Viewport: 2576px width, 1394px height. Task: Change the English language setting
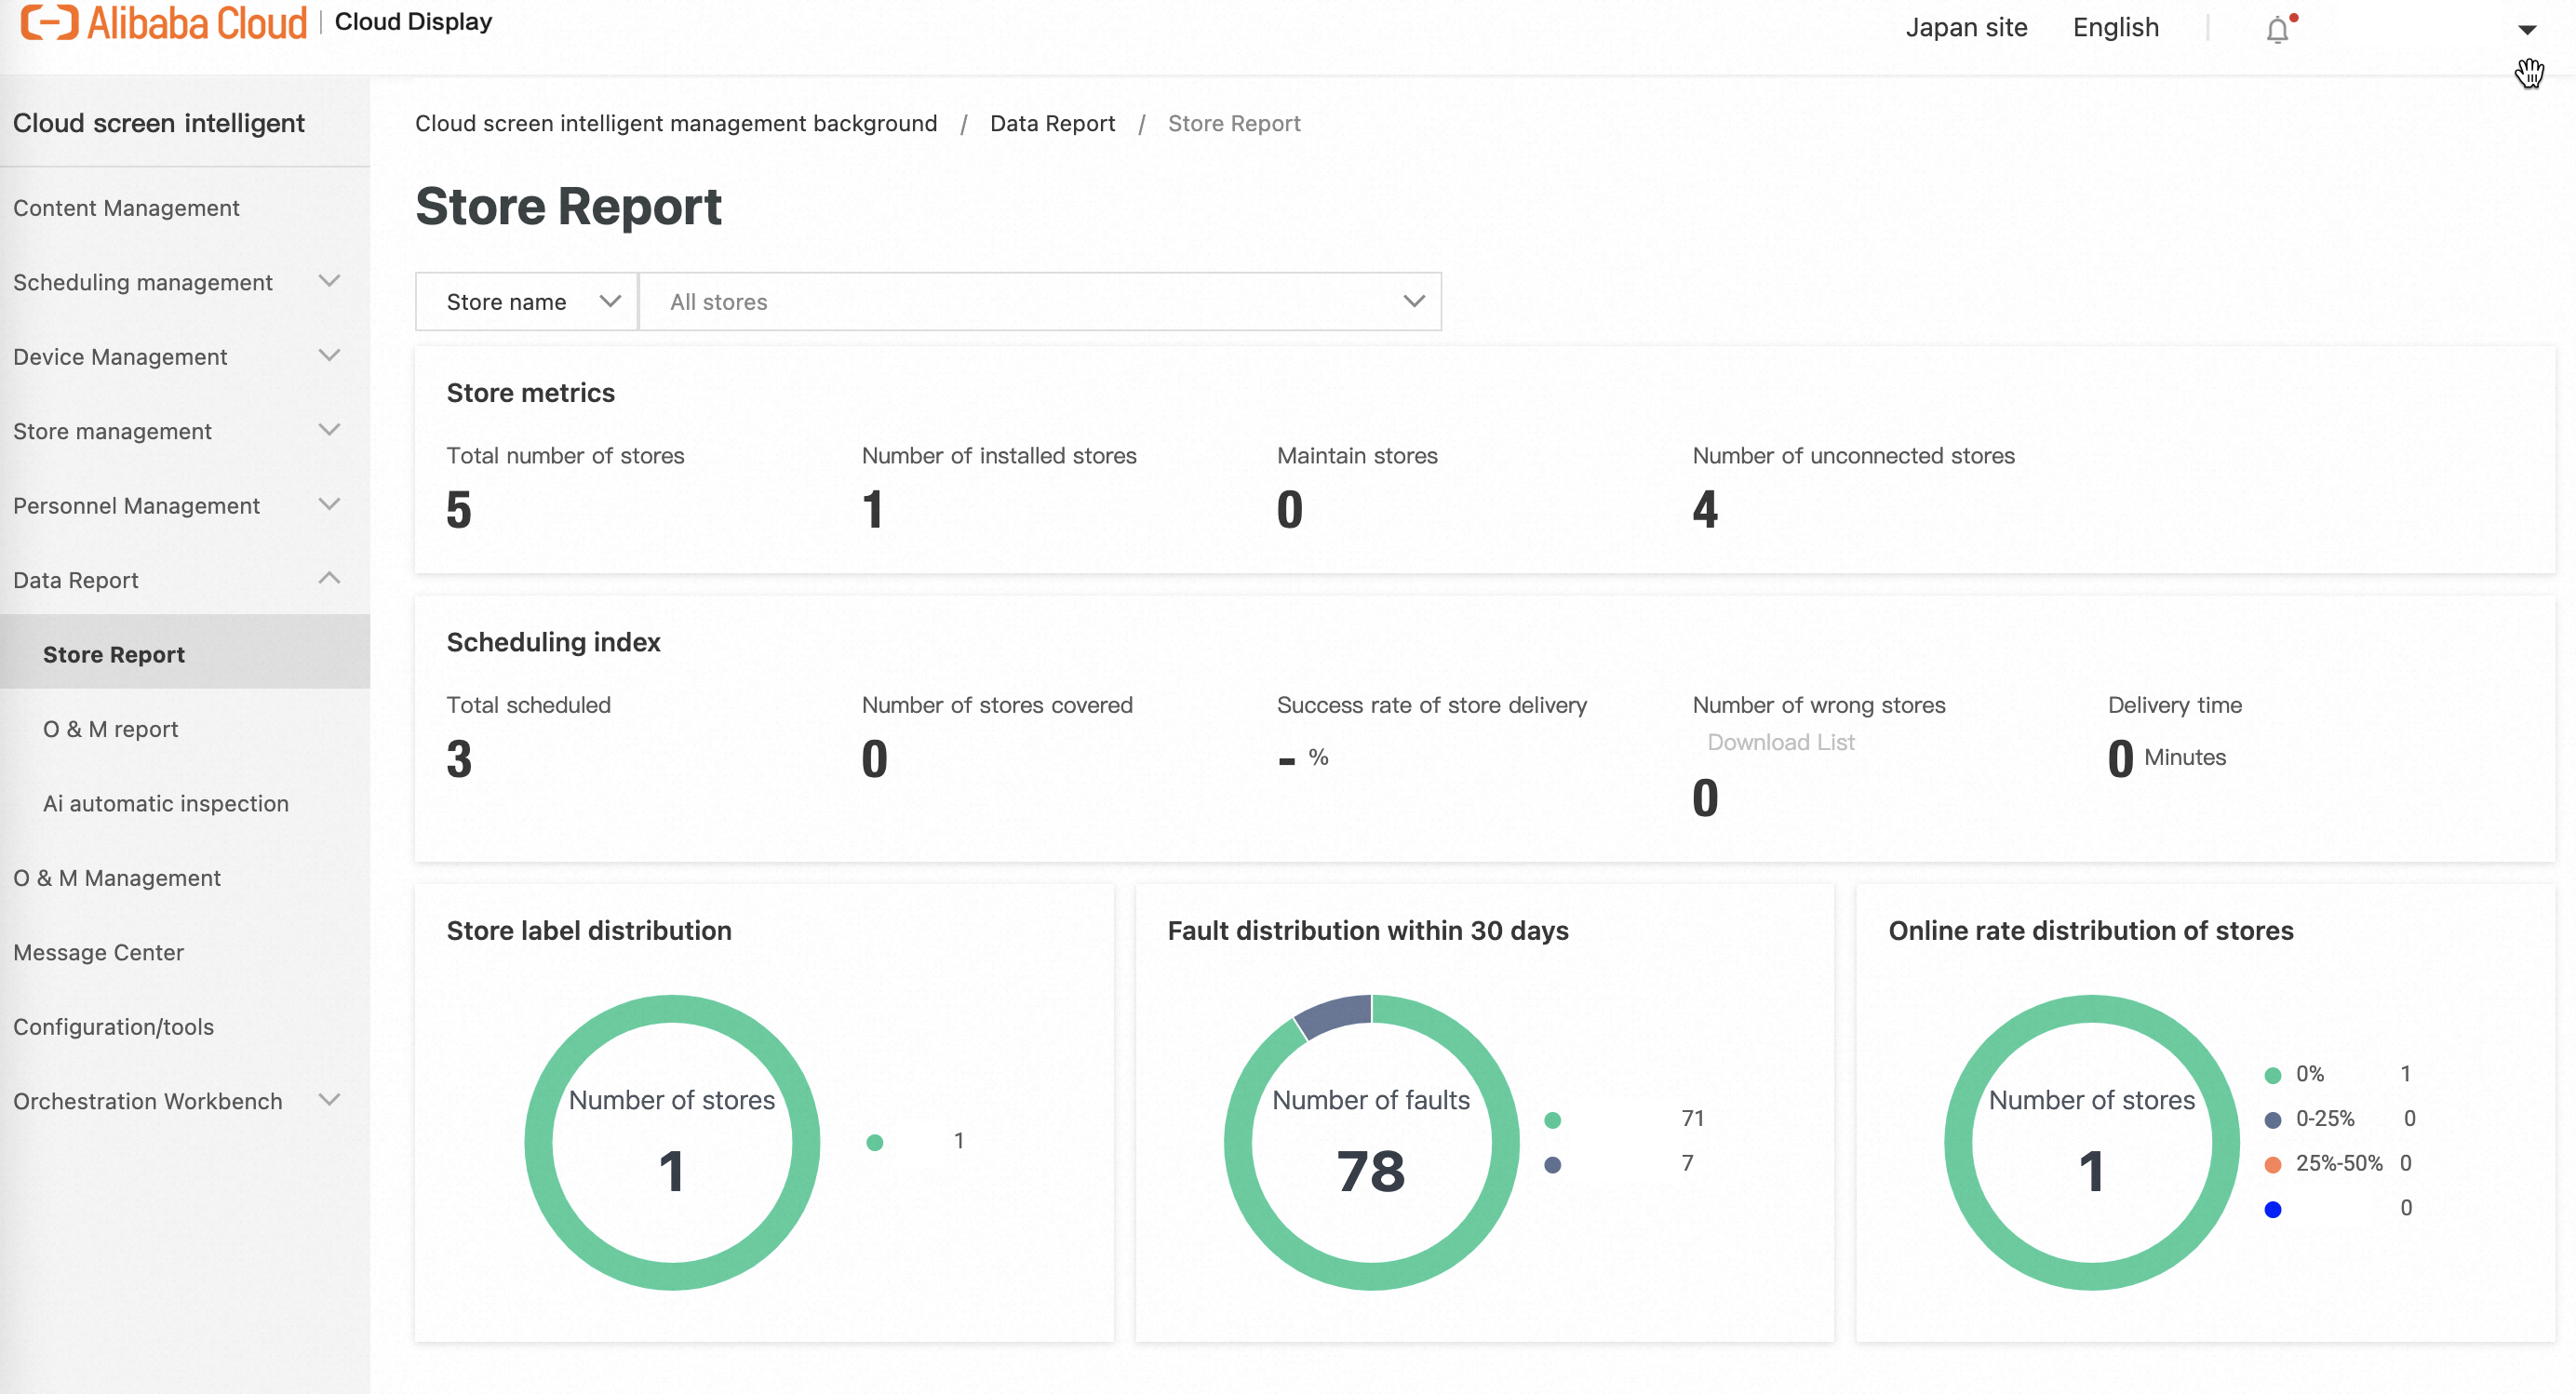coord(2115,28)
